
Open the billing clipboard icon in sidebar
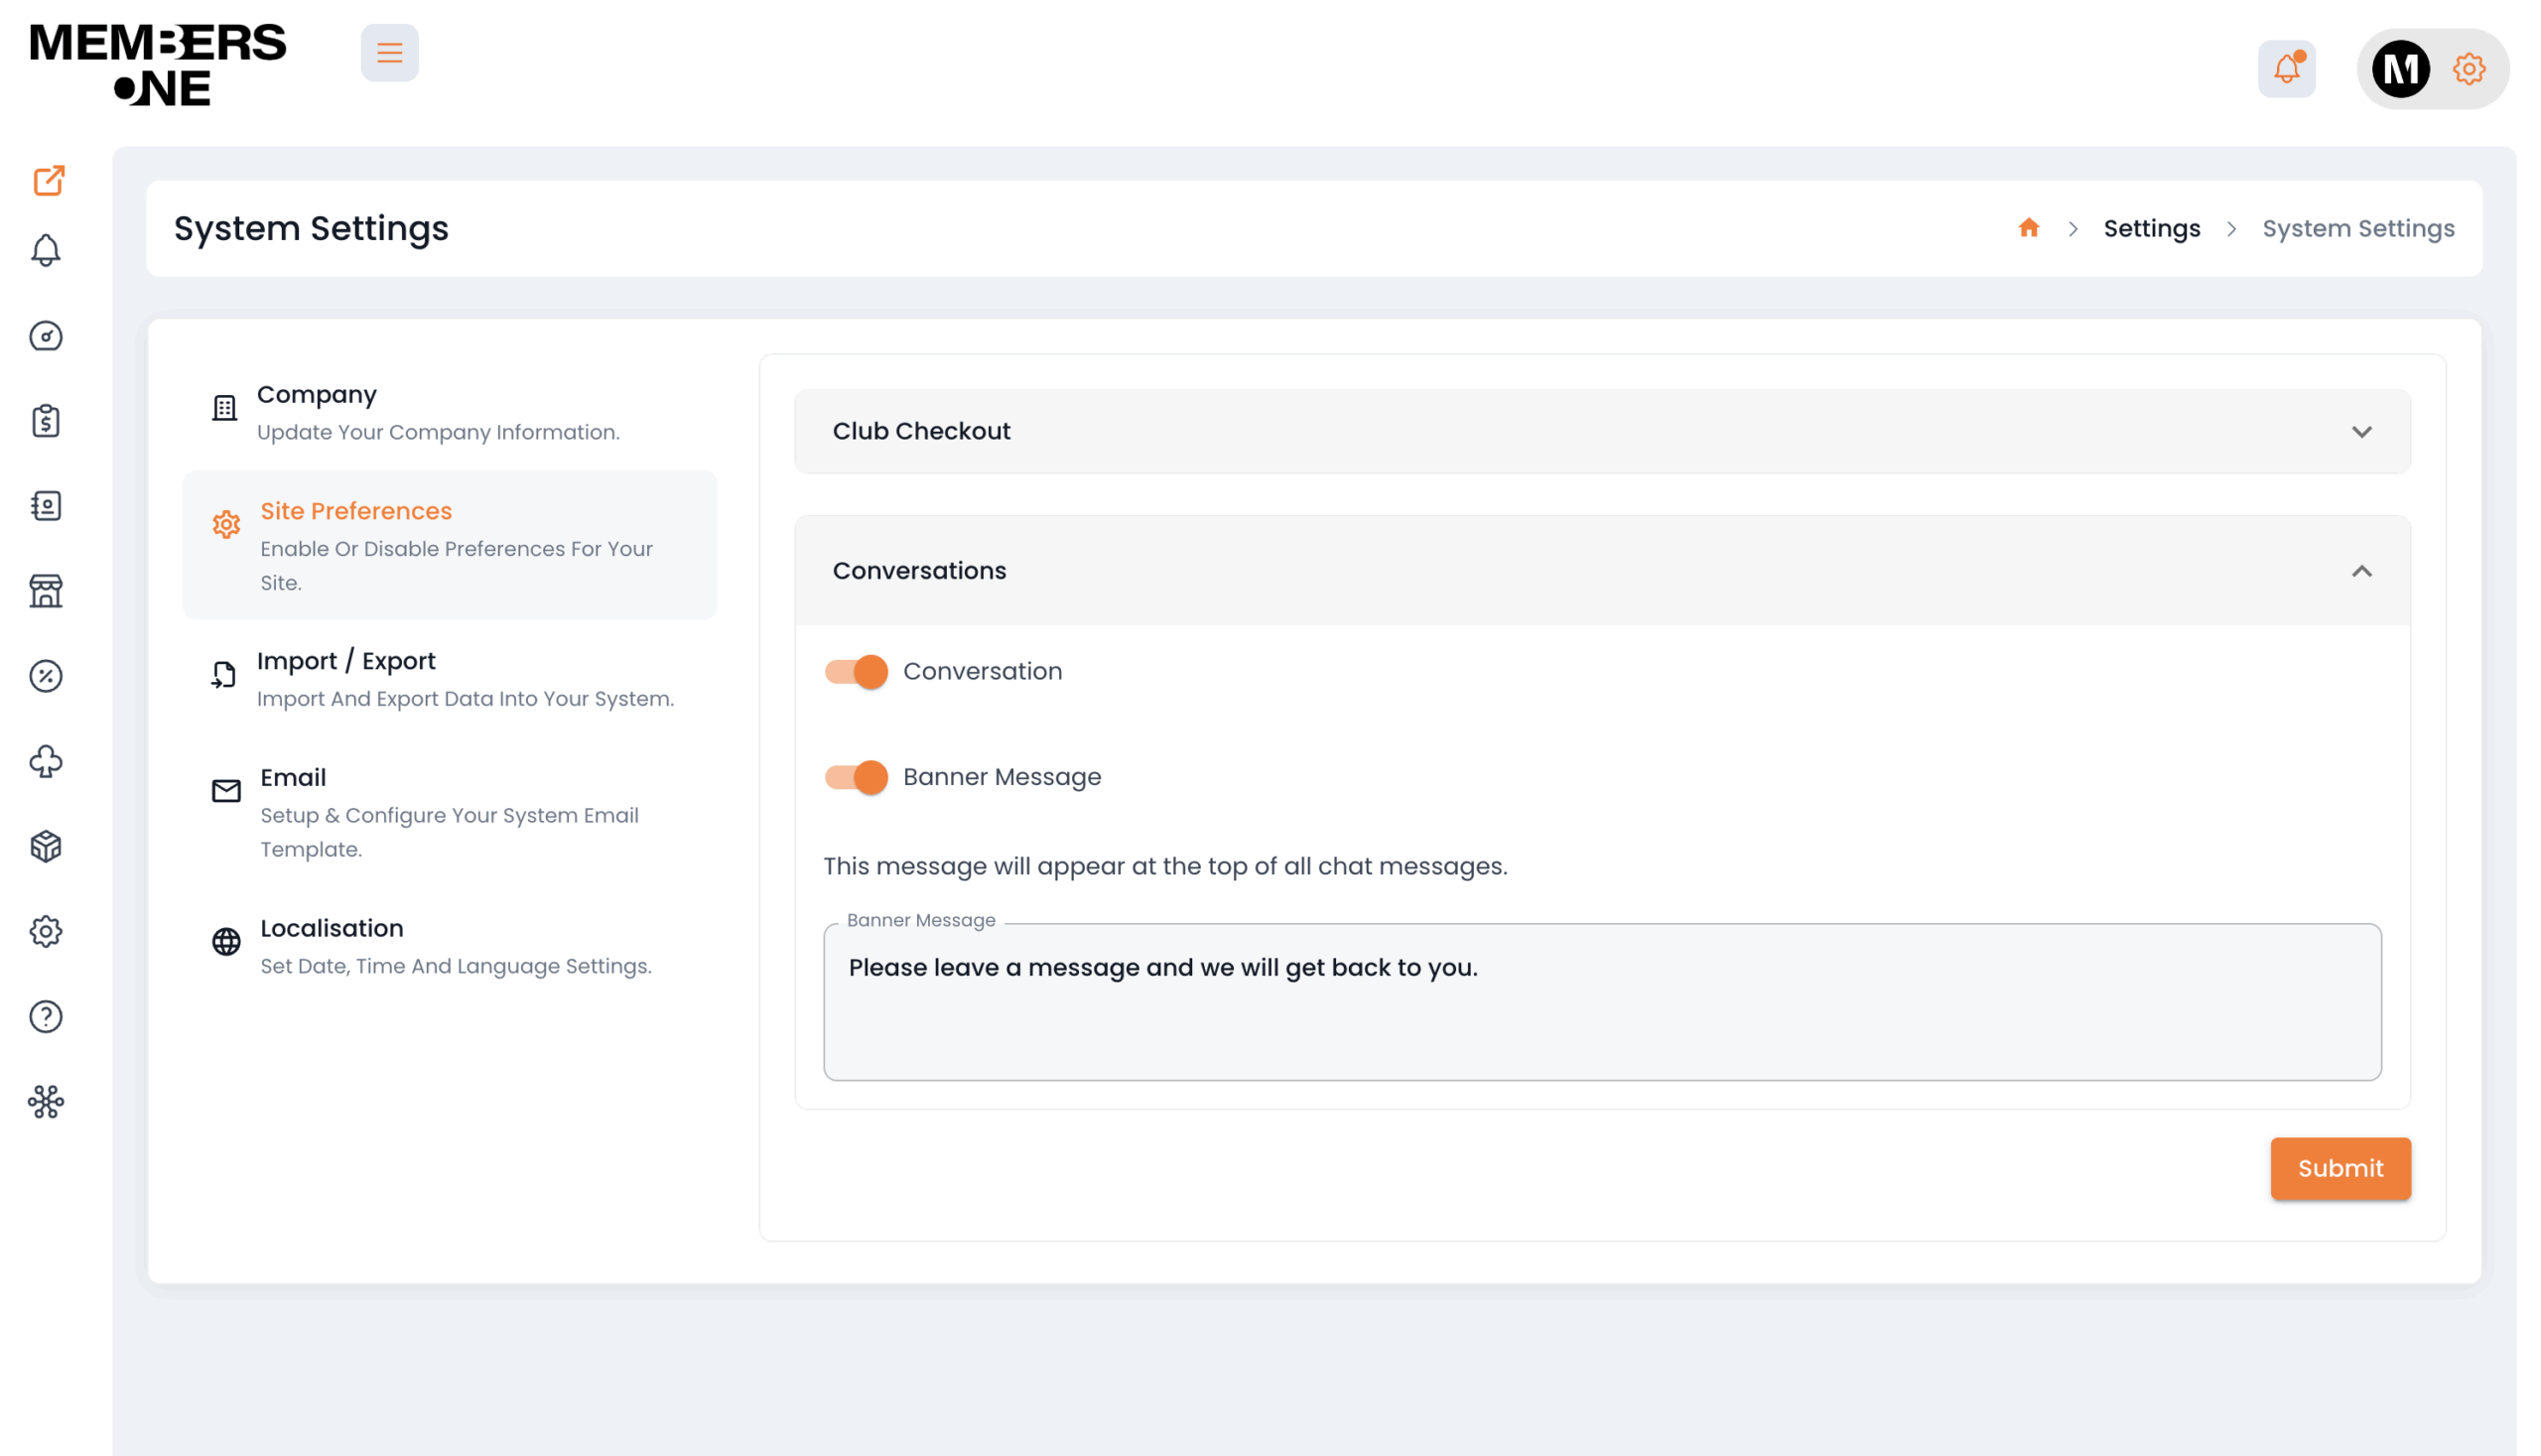click(x=46, y=420)
